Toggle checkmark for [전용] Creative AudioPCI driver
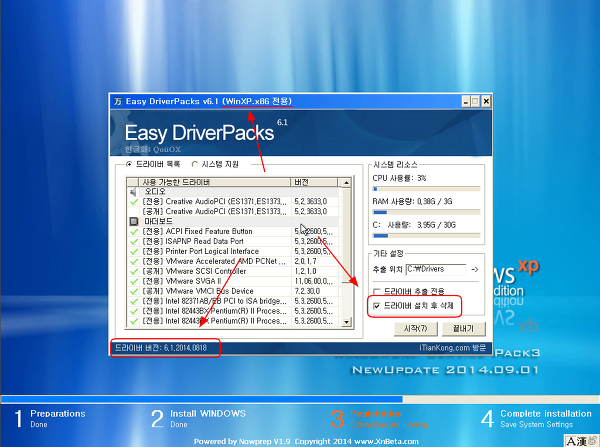 tap(134, 202)
